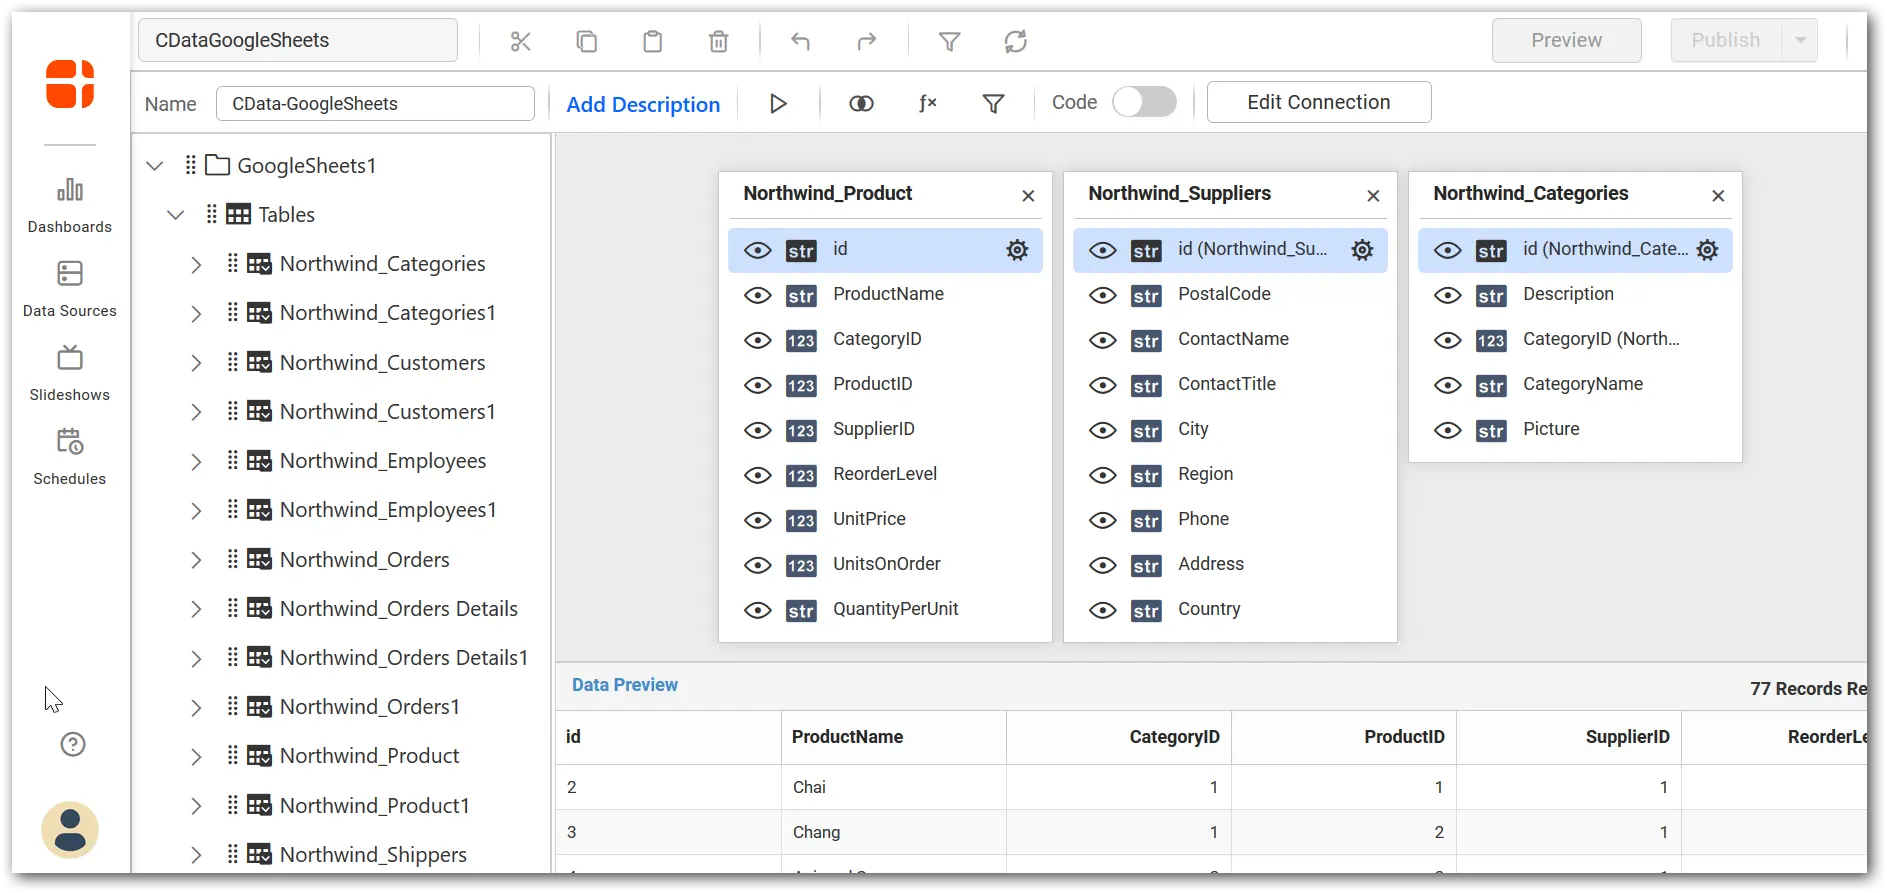The width and height of the screenshot is (1887, 893).
Task: Click the Edit Connection button
Action: click(x=1318, y=102)
